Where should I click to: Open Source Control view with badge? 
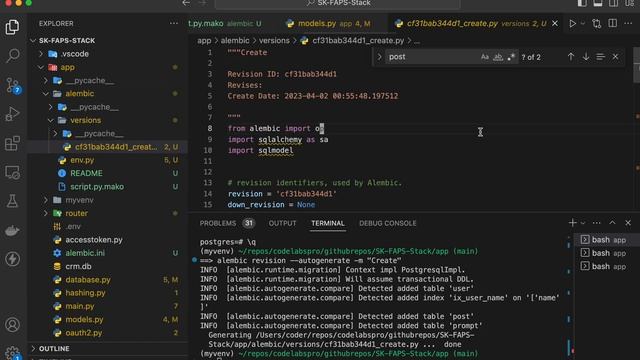click(12, 85)
